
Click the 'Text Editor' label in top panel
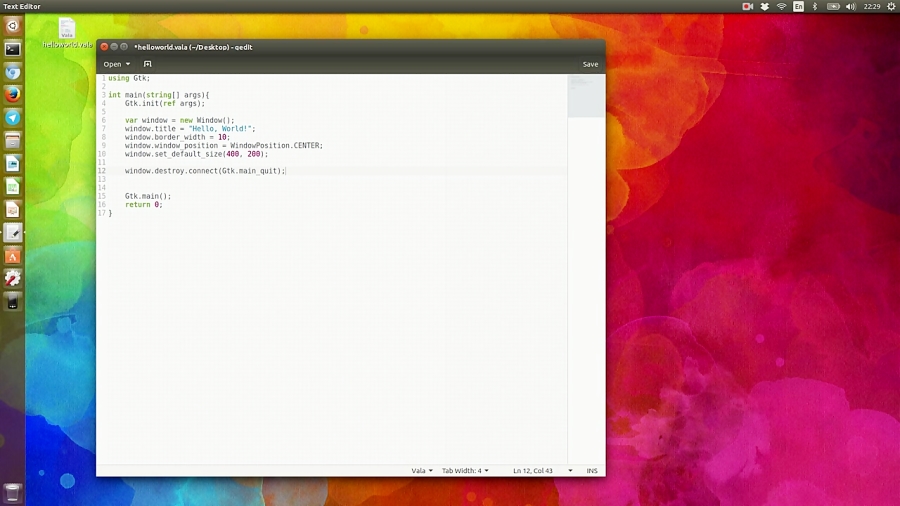pos(22,6)
